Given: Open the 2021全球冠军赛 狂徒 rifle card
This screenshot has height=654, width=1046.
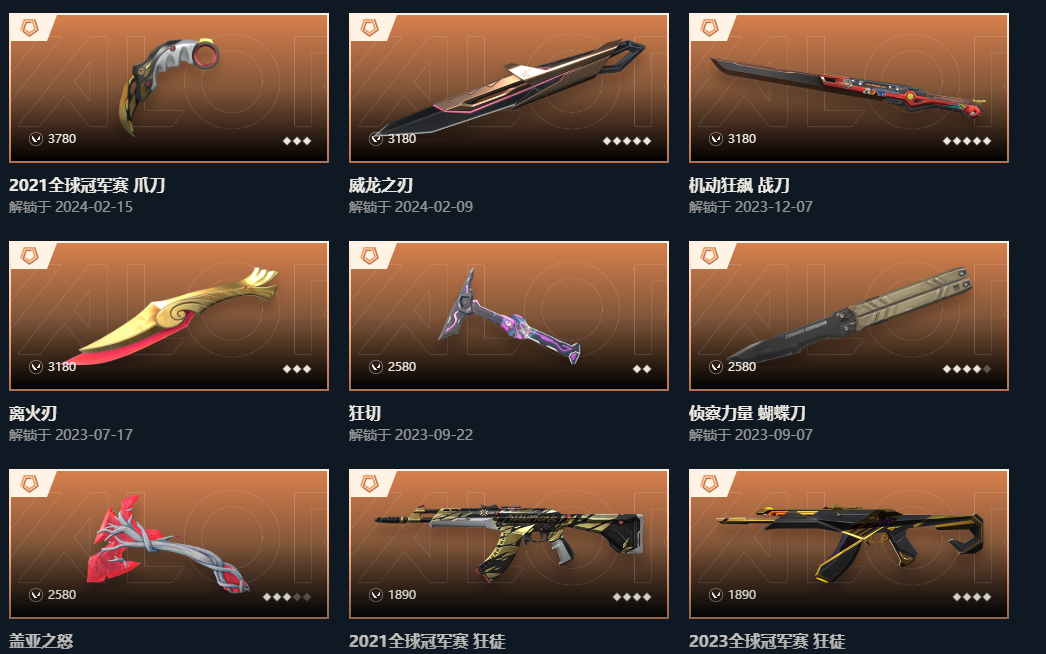Looking at the screenshot, I should pyautogui.click(x=508, y=544).
